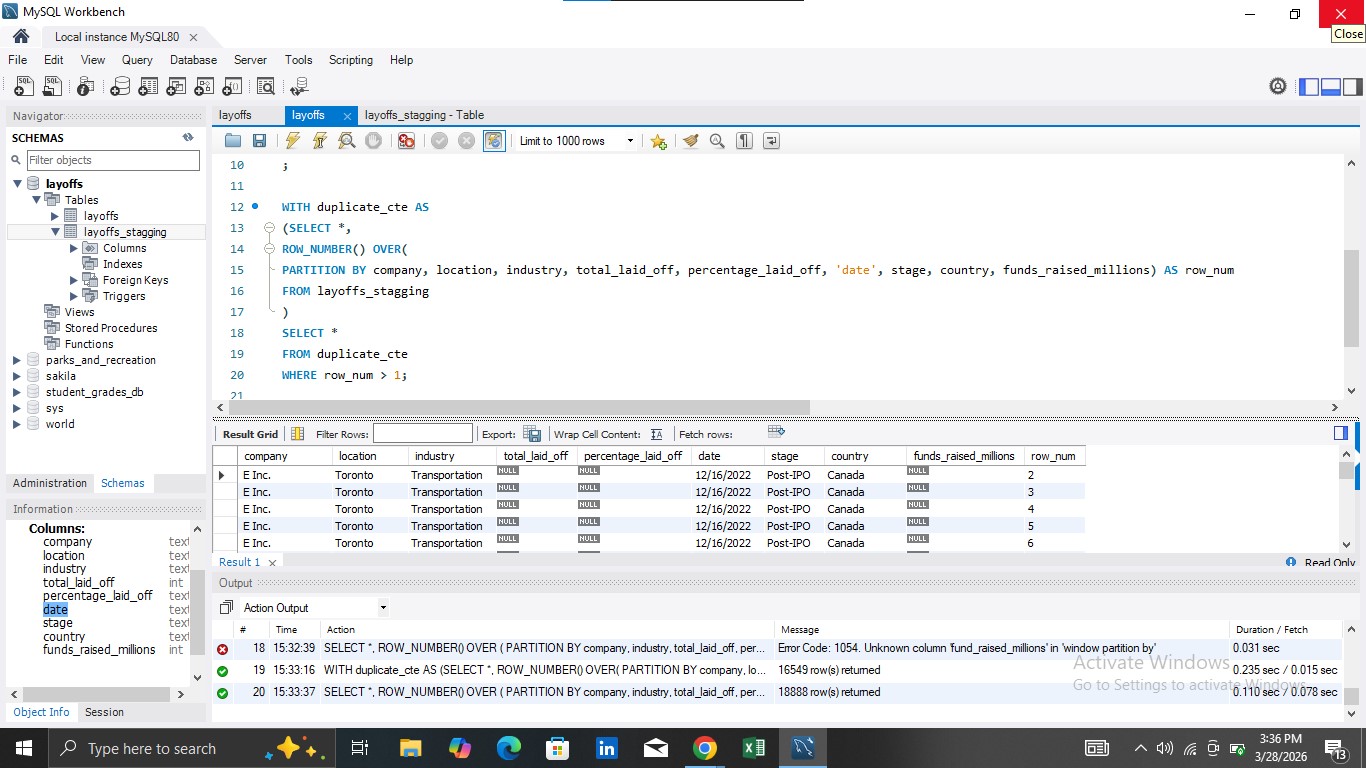
Task: Expand the sakila schema
Action: [x=17, y=376]
